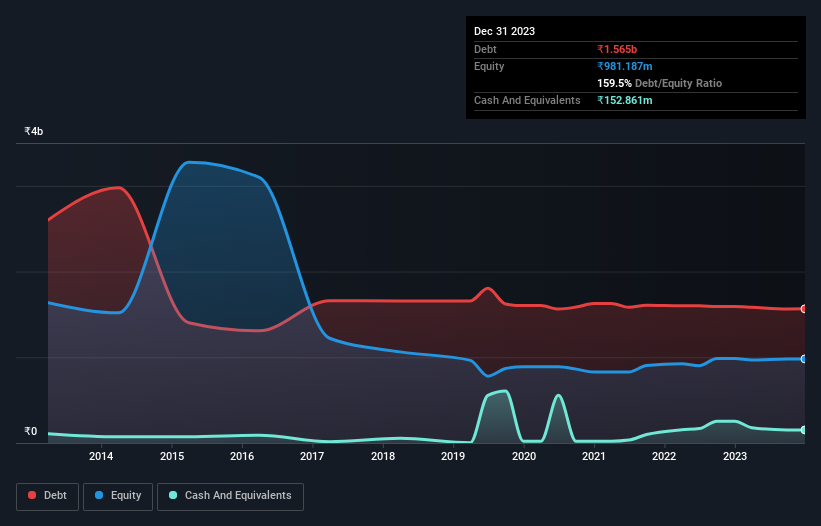Click the ₹0 y-axis label
Screen dimensions: 821x526
pos(30,431)
